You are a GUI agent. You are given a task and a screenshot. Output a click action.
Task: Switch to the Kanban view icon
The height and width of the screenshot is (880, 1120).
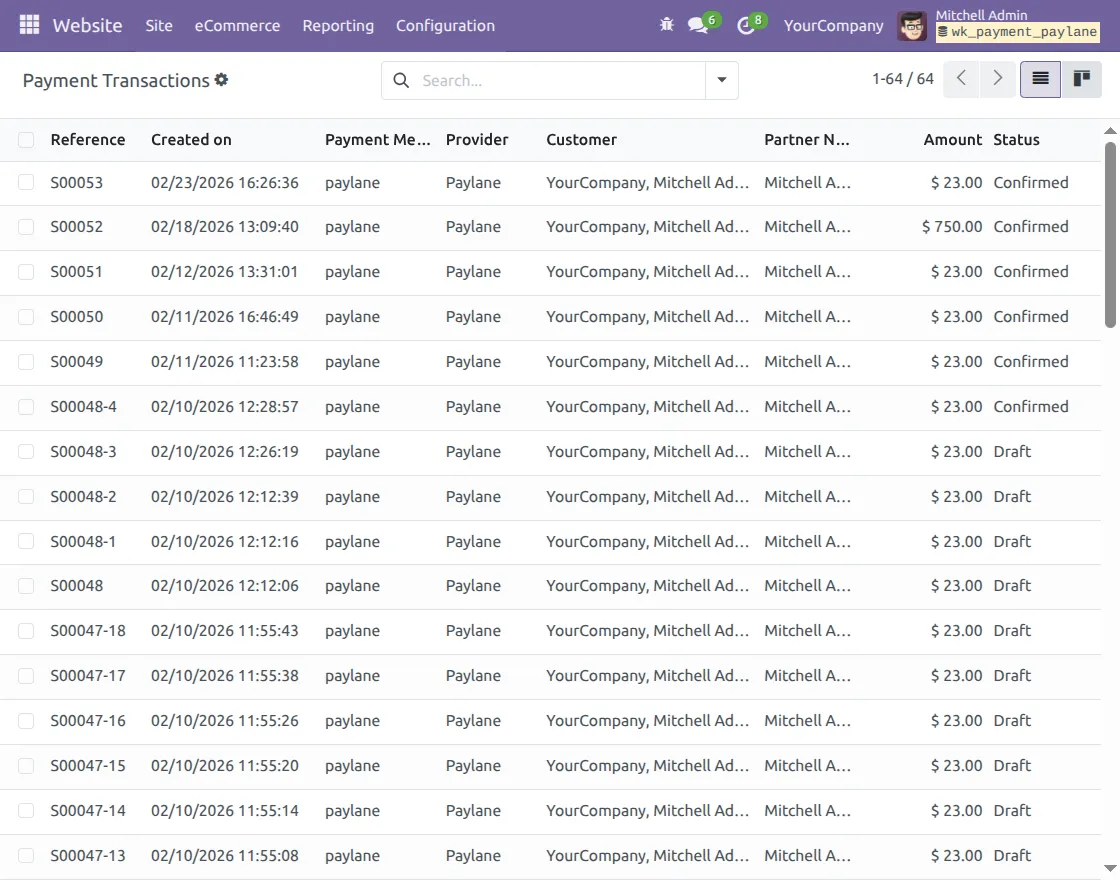(1081, 78)
